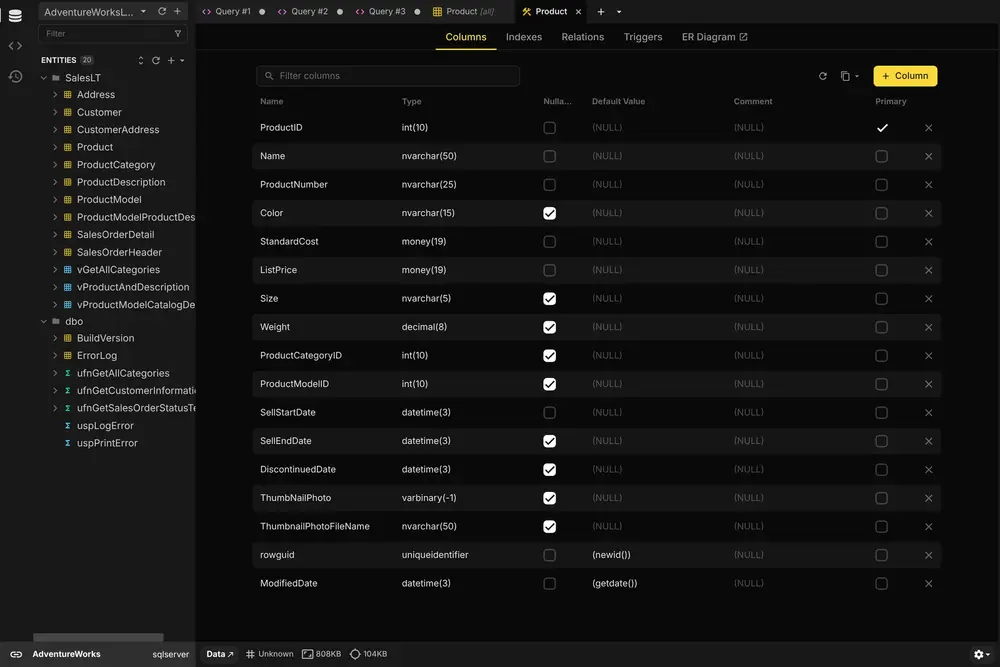Uncheck Nullable for the Color column

click(x=549, y=213)
